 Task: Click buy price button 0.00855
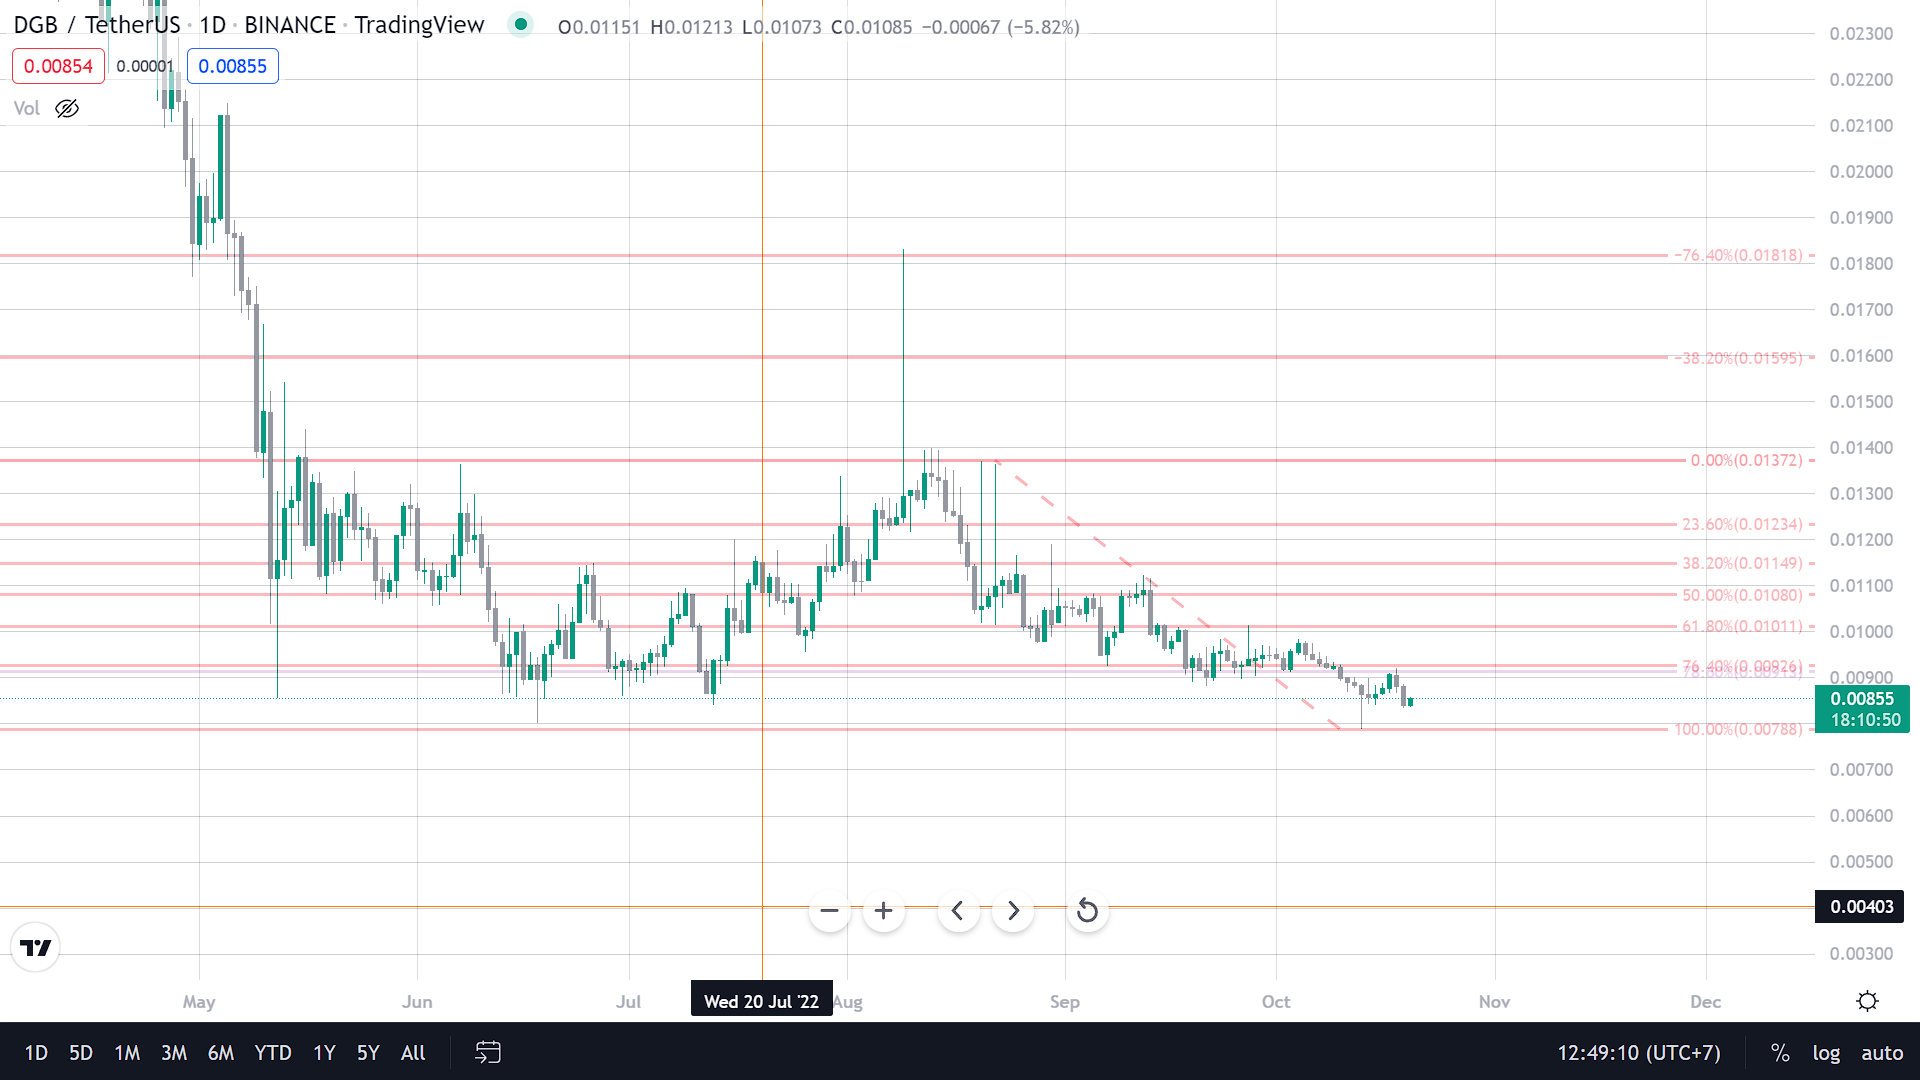tap(233, 66)
